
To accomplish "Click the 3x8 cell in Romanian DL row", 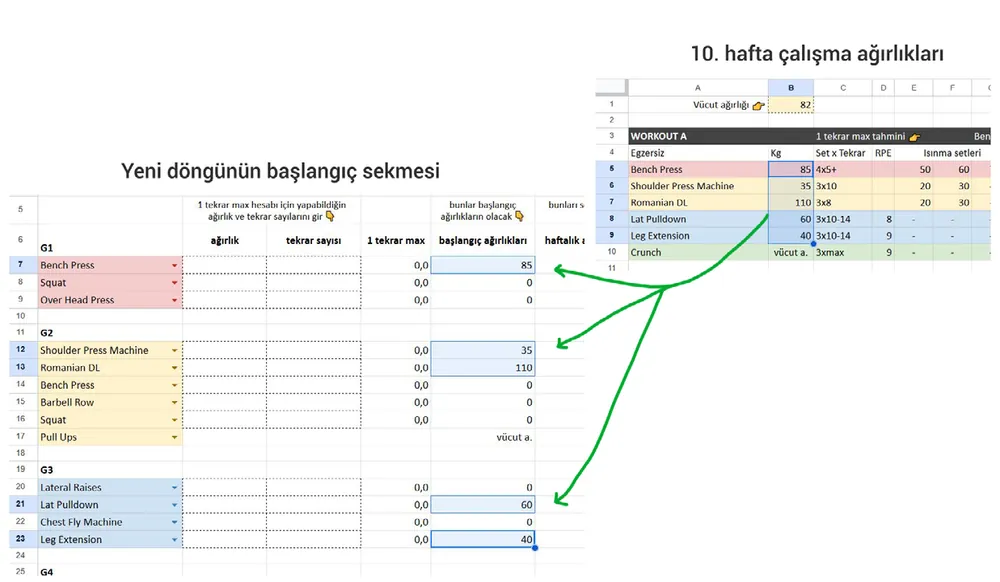I will pyautogui.click(x=842, y=203).
